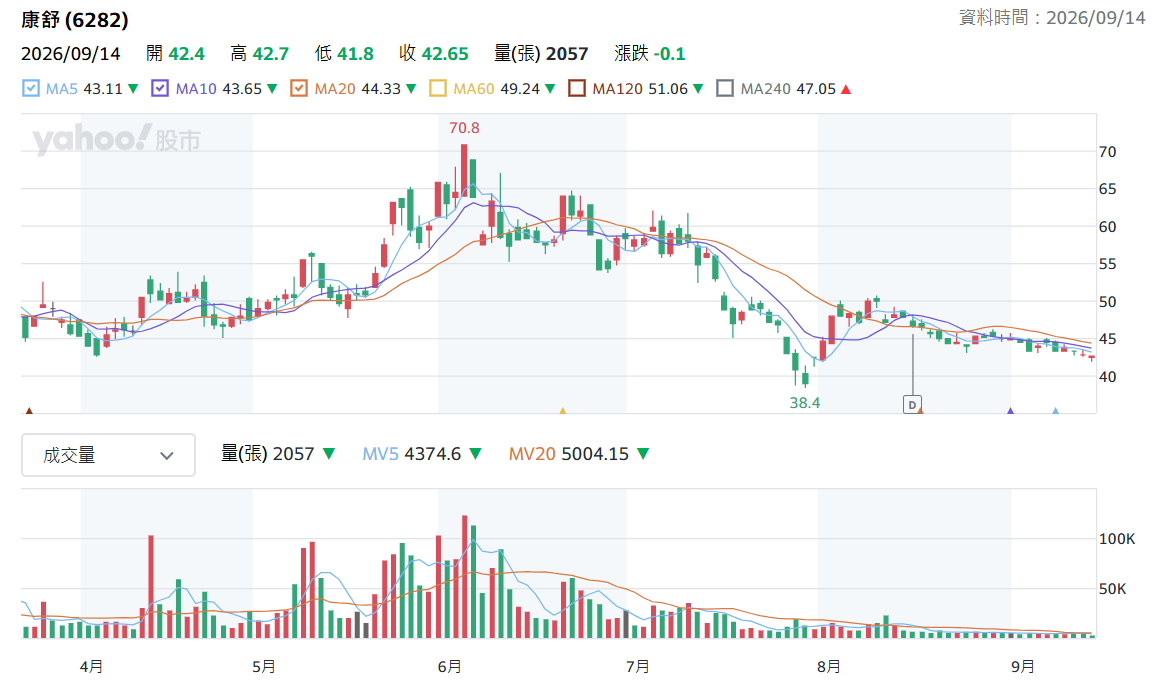Viewport: 1156px width, 686px height.
Task: Disable the MA20 moving average line
Action: [299, 89]
